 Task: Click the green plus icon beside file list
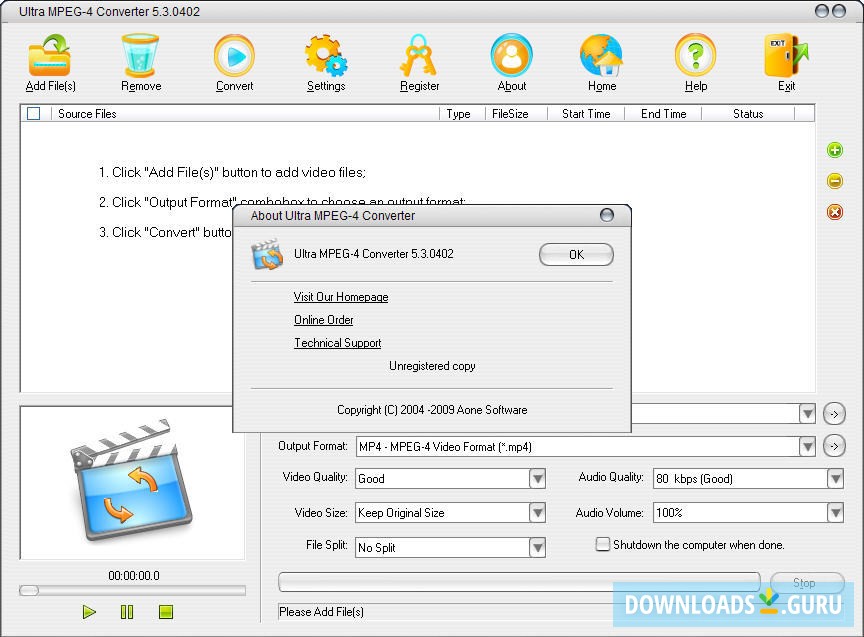[x=835, y=150]
